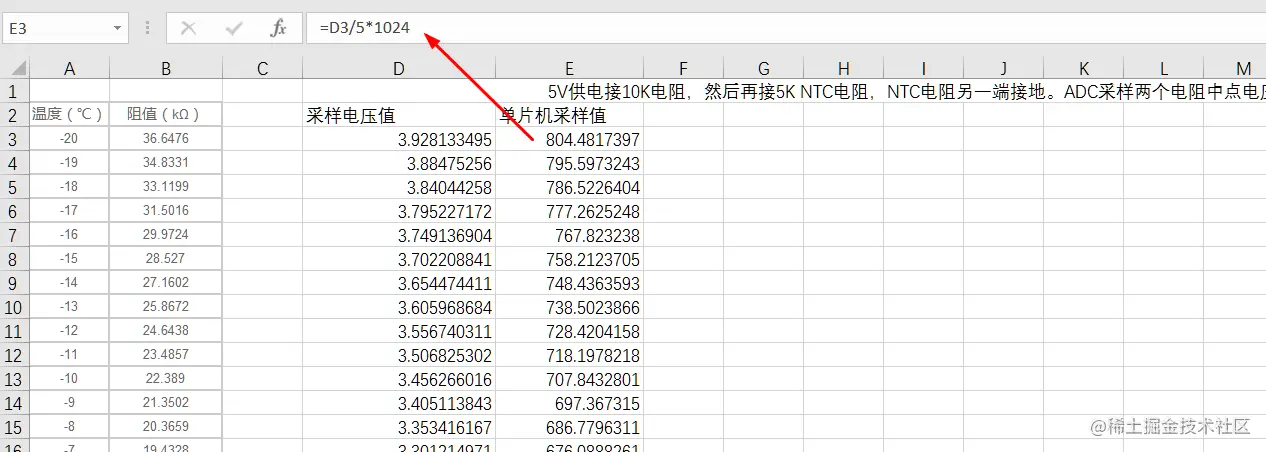Select cell with value 3.556740311
Image resolution: width=1266 pixels, height=452 pixels.
399,331
